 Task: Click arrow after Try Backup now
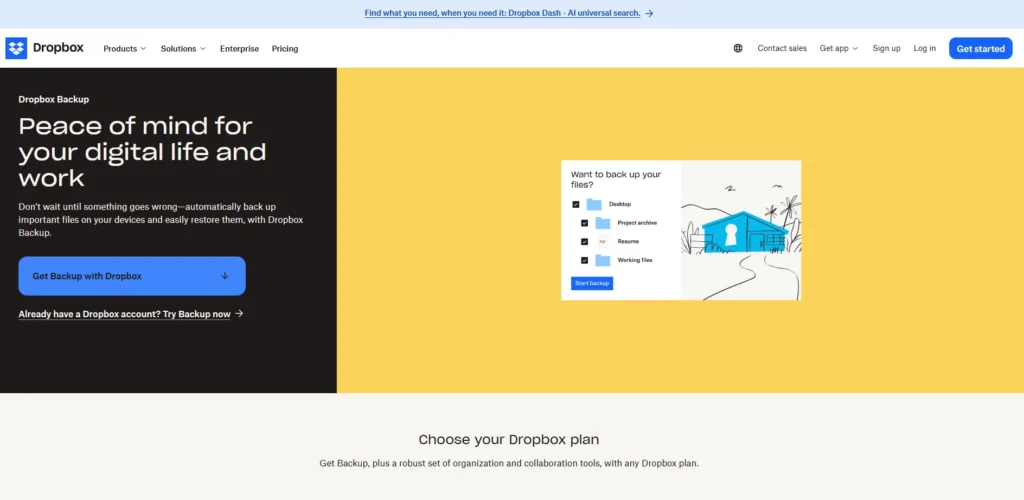(239, 314)
